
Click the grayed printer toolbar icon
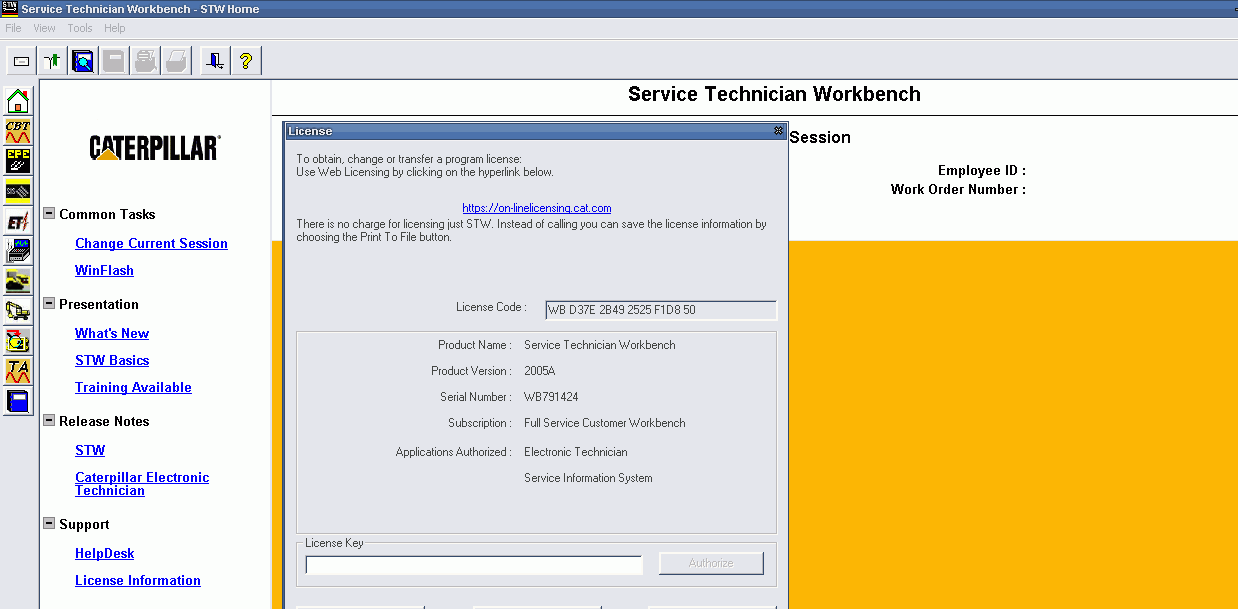click(145, 61)
